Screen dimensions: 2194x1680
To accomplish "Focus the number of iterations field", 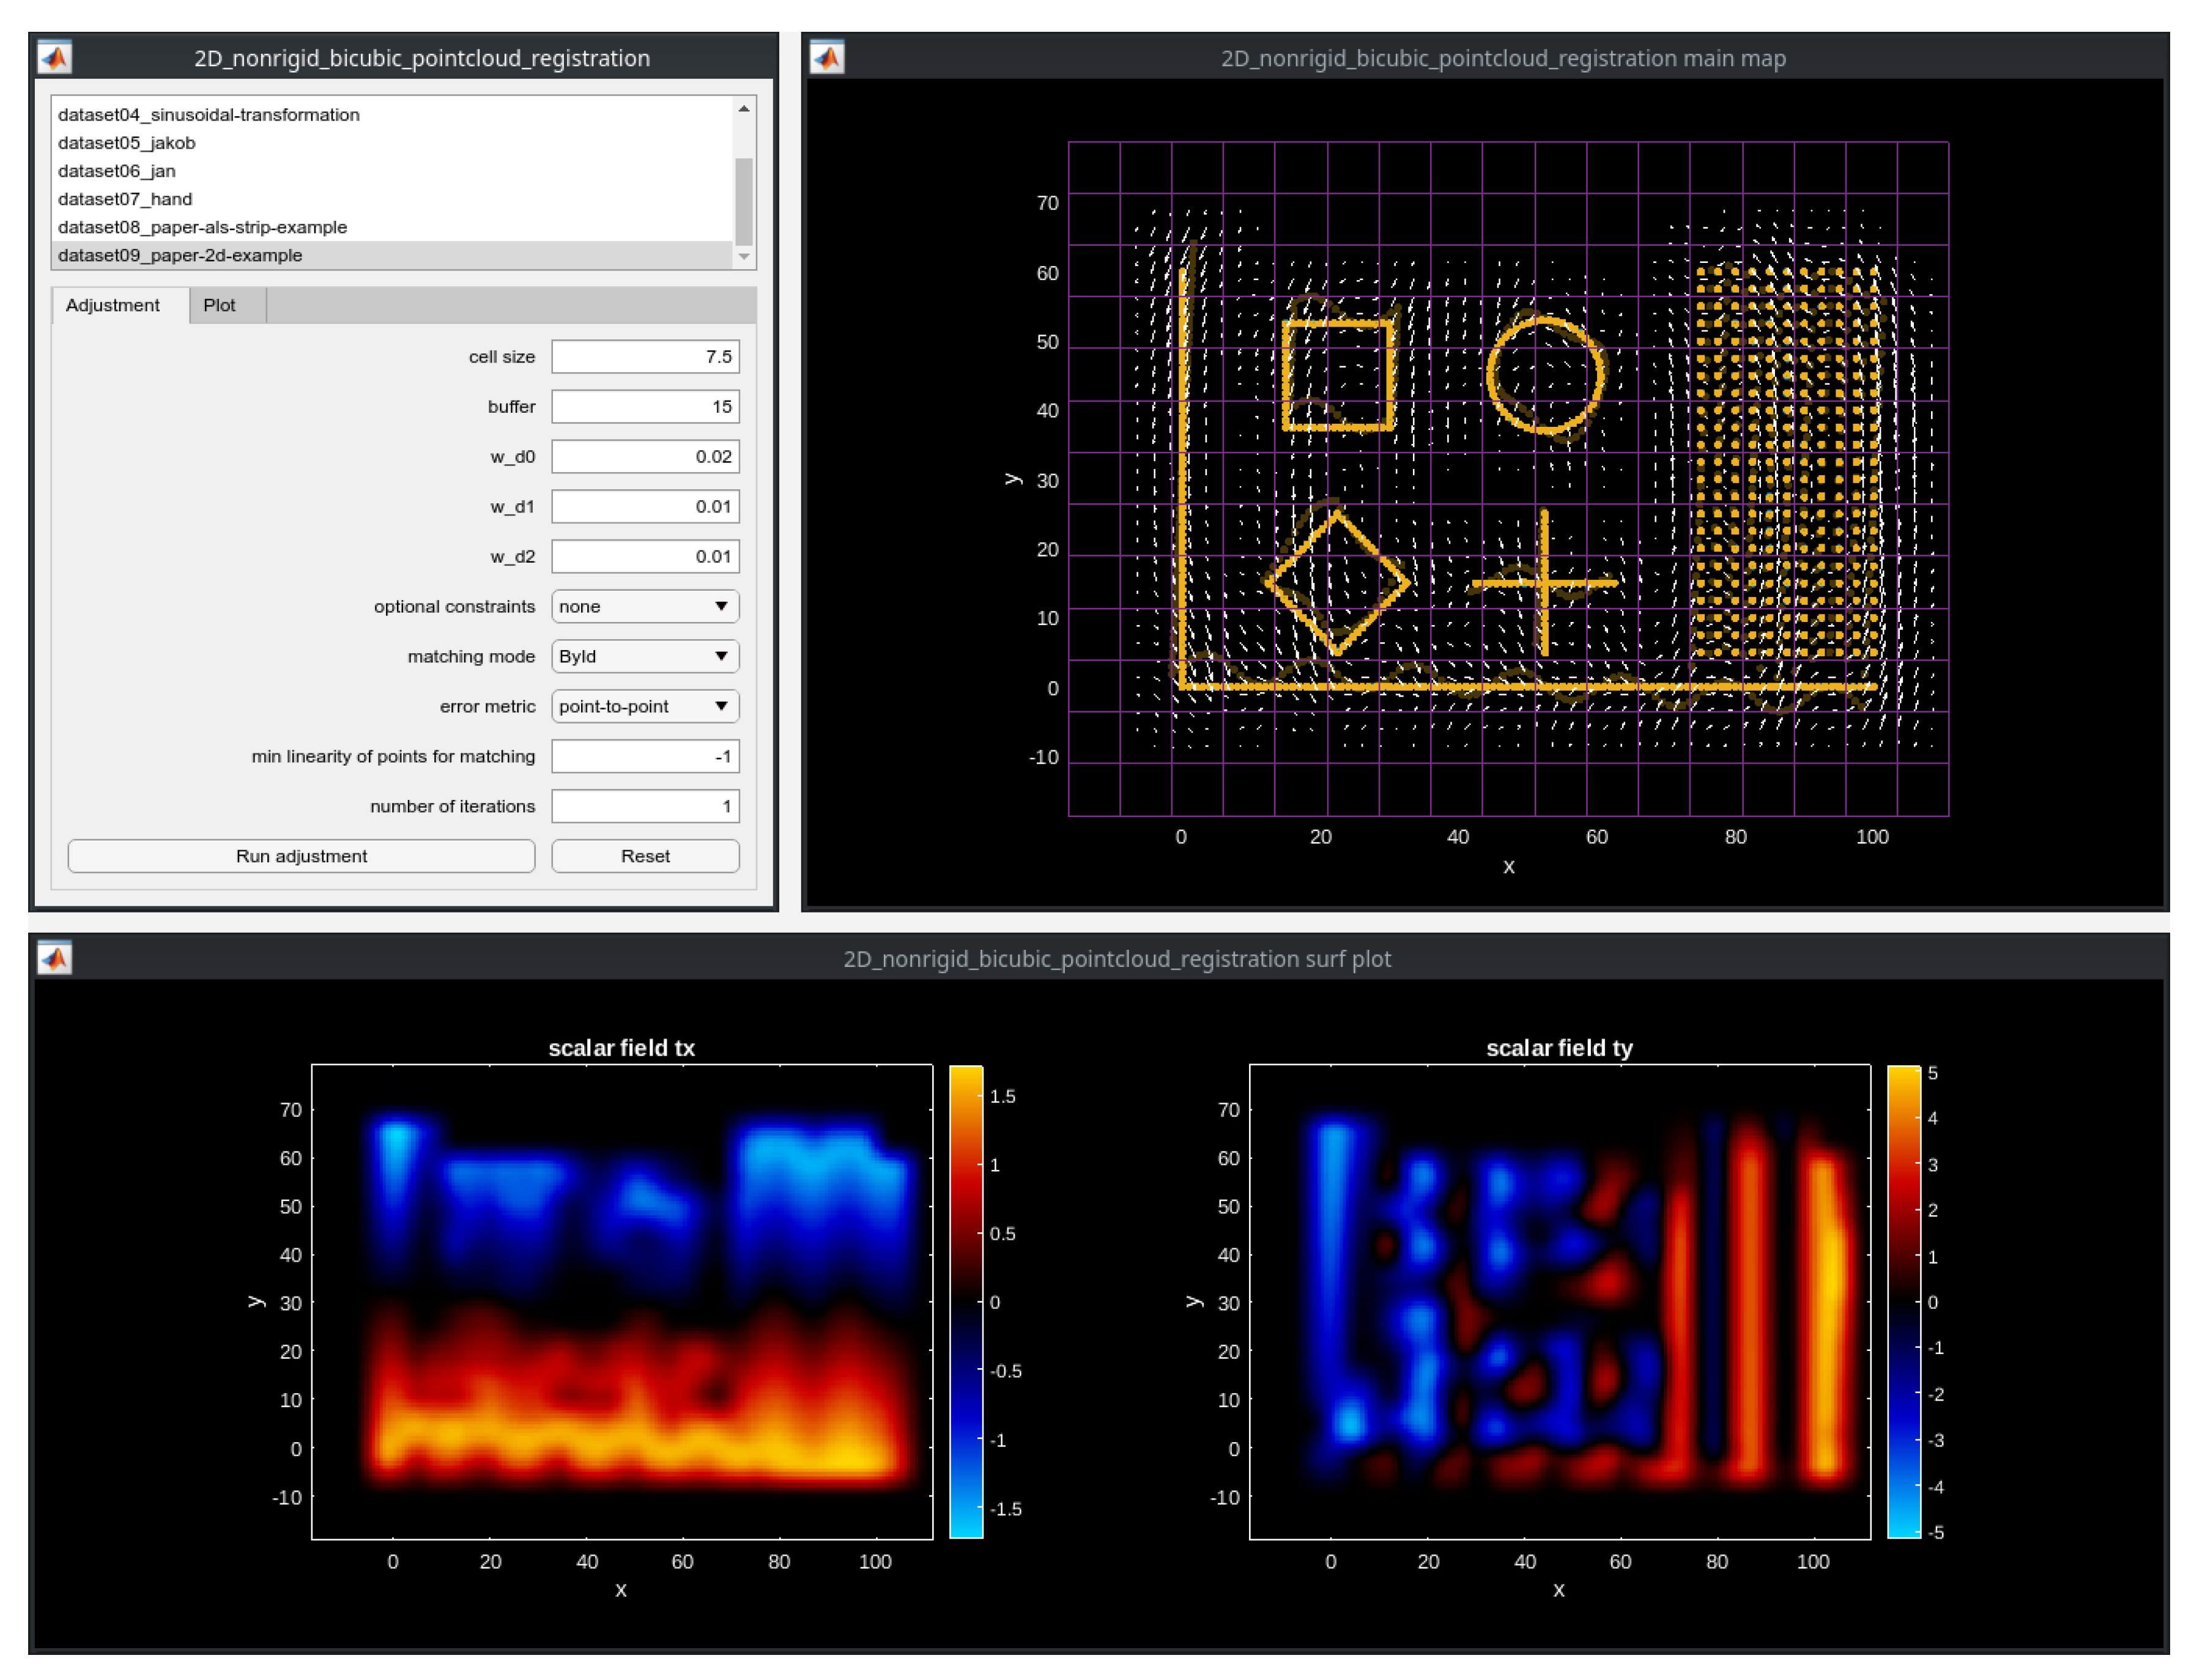I will pyautogui.click(x=644, y=806).
